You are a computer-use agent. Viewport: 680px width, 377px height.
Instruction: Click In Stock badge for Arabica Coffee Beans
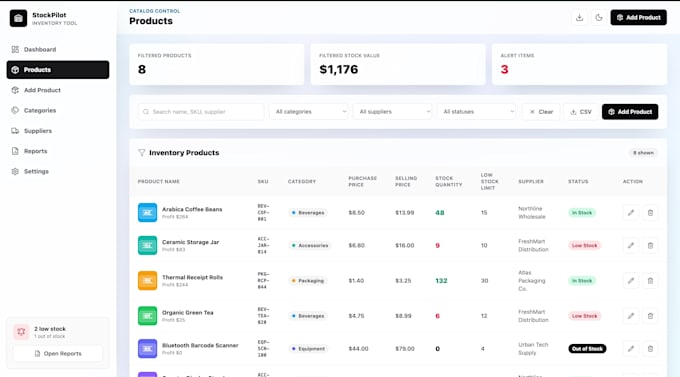(582, 213)
